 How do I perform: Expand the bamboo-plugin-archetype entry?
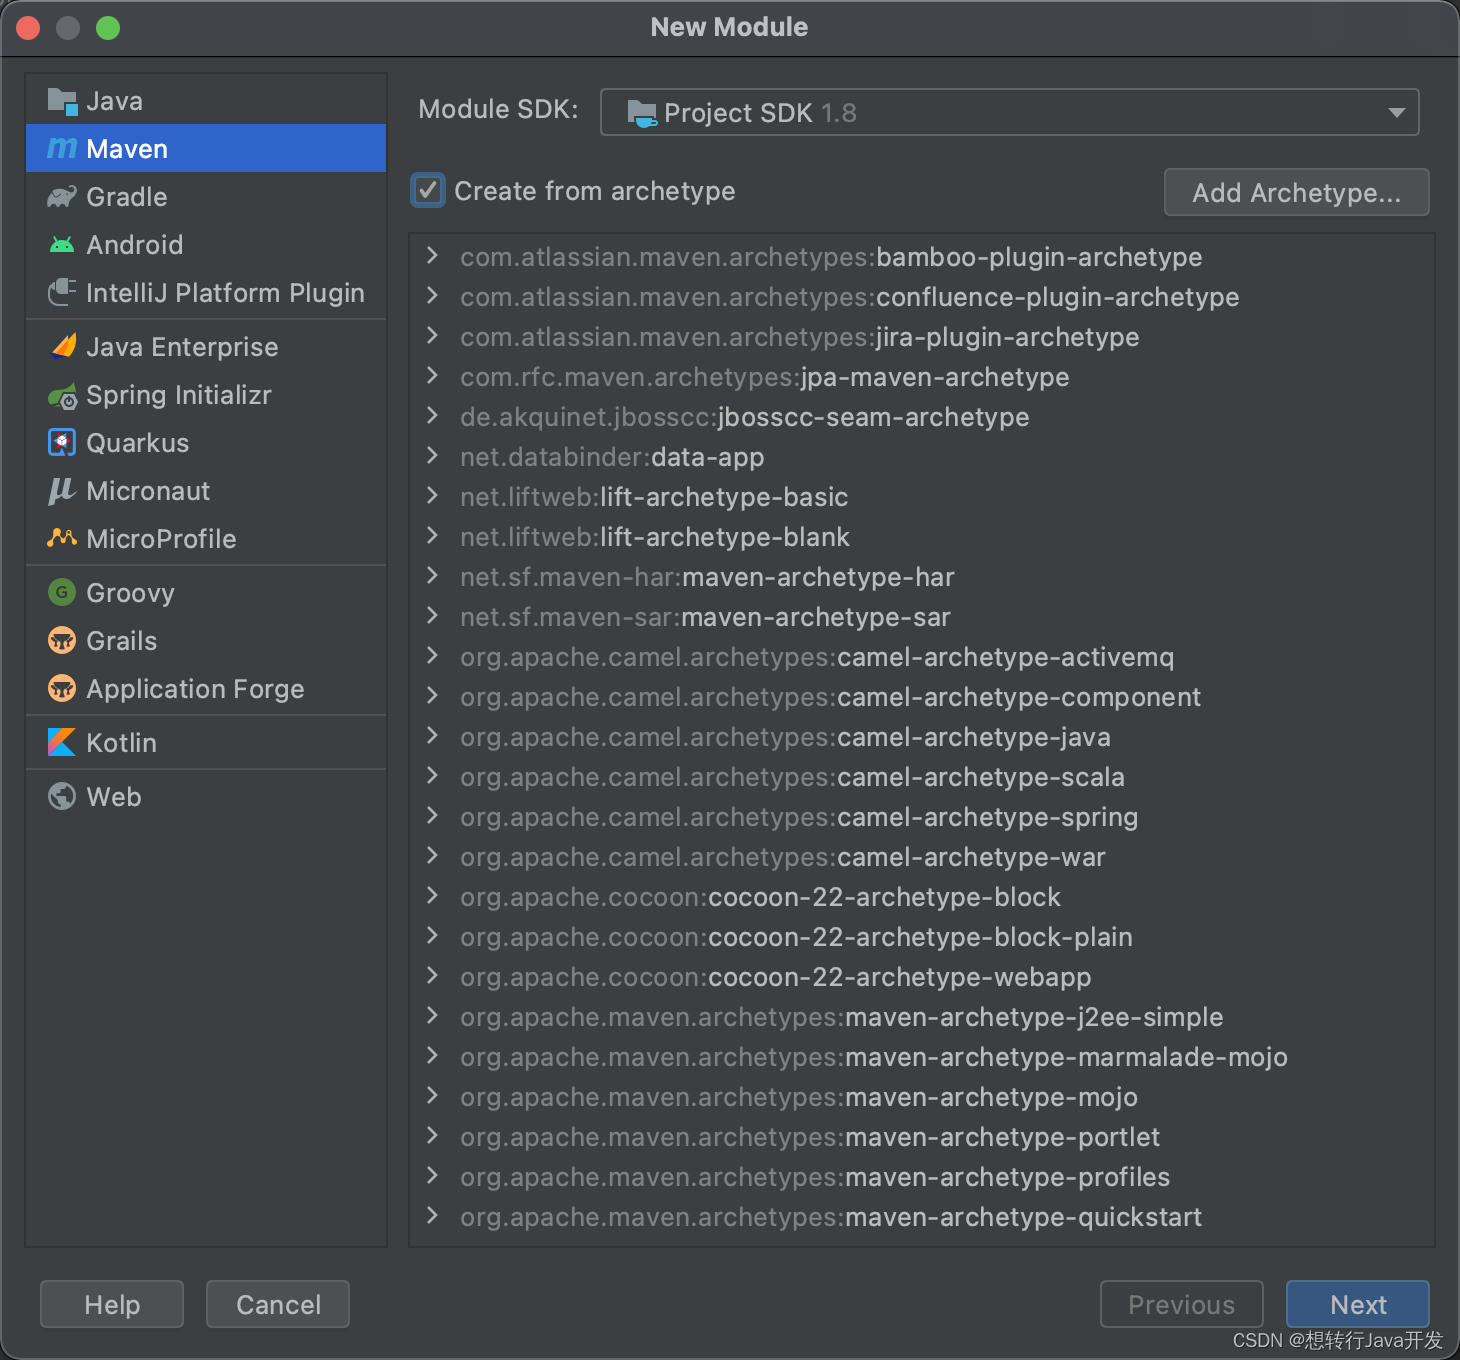point(432,256)
